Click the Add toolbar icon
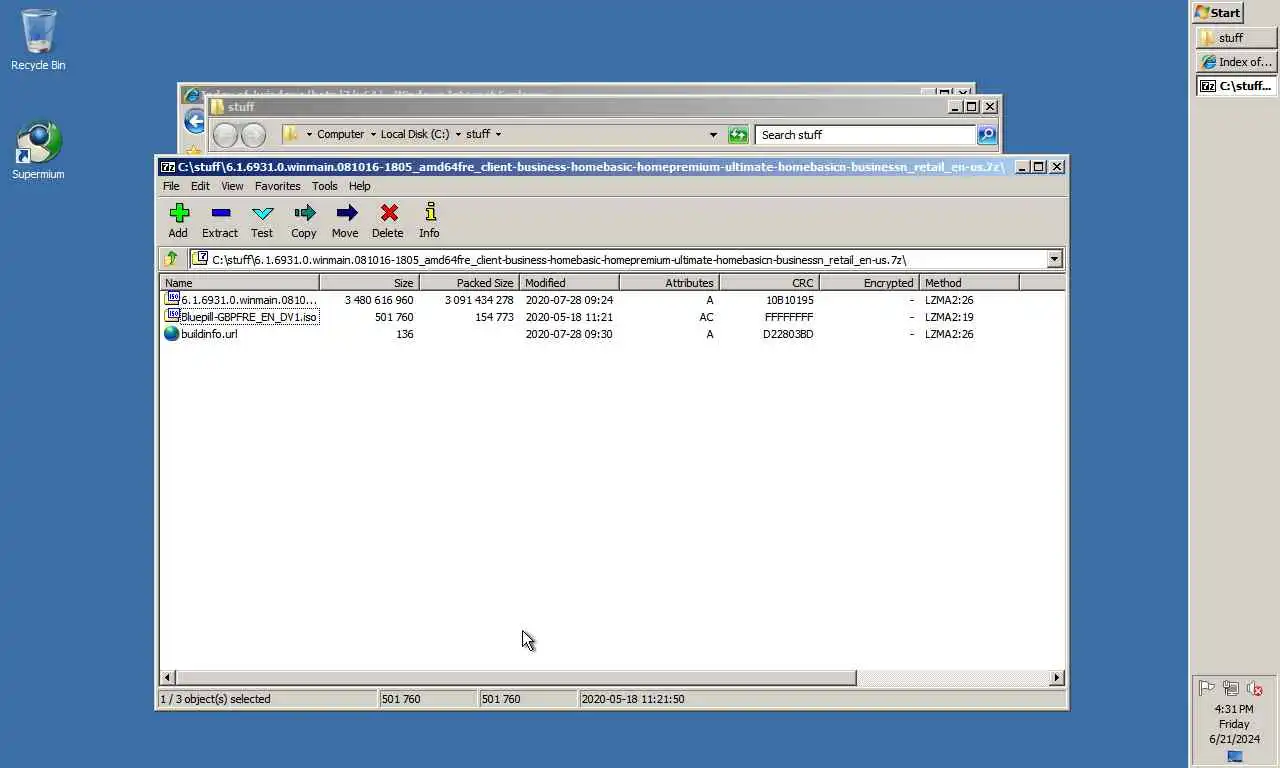This screenshot has height=768, width=1280. [179, 212]
